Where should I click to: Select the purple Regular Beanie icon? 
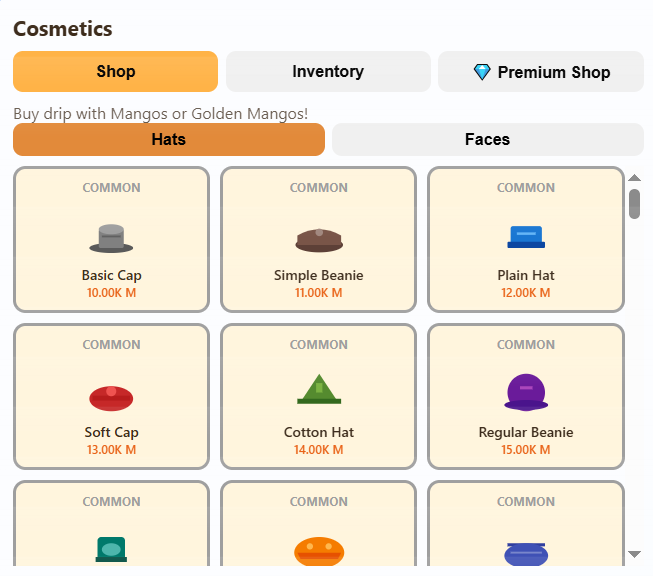tap(526, 392)
